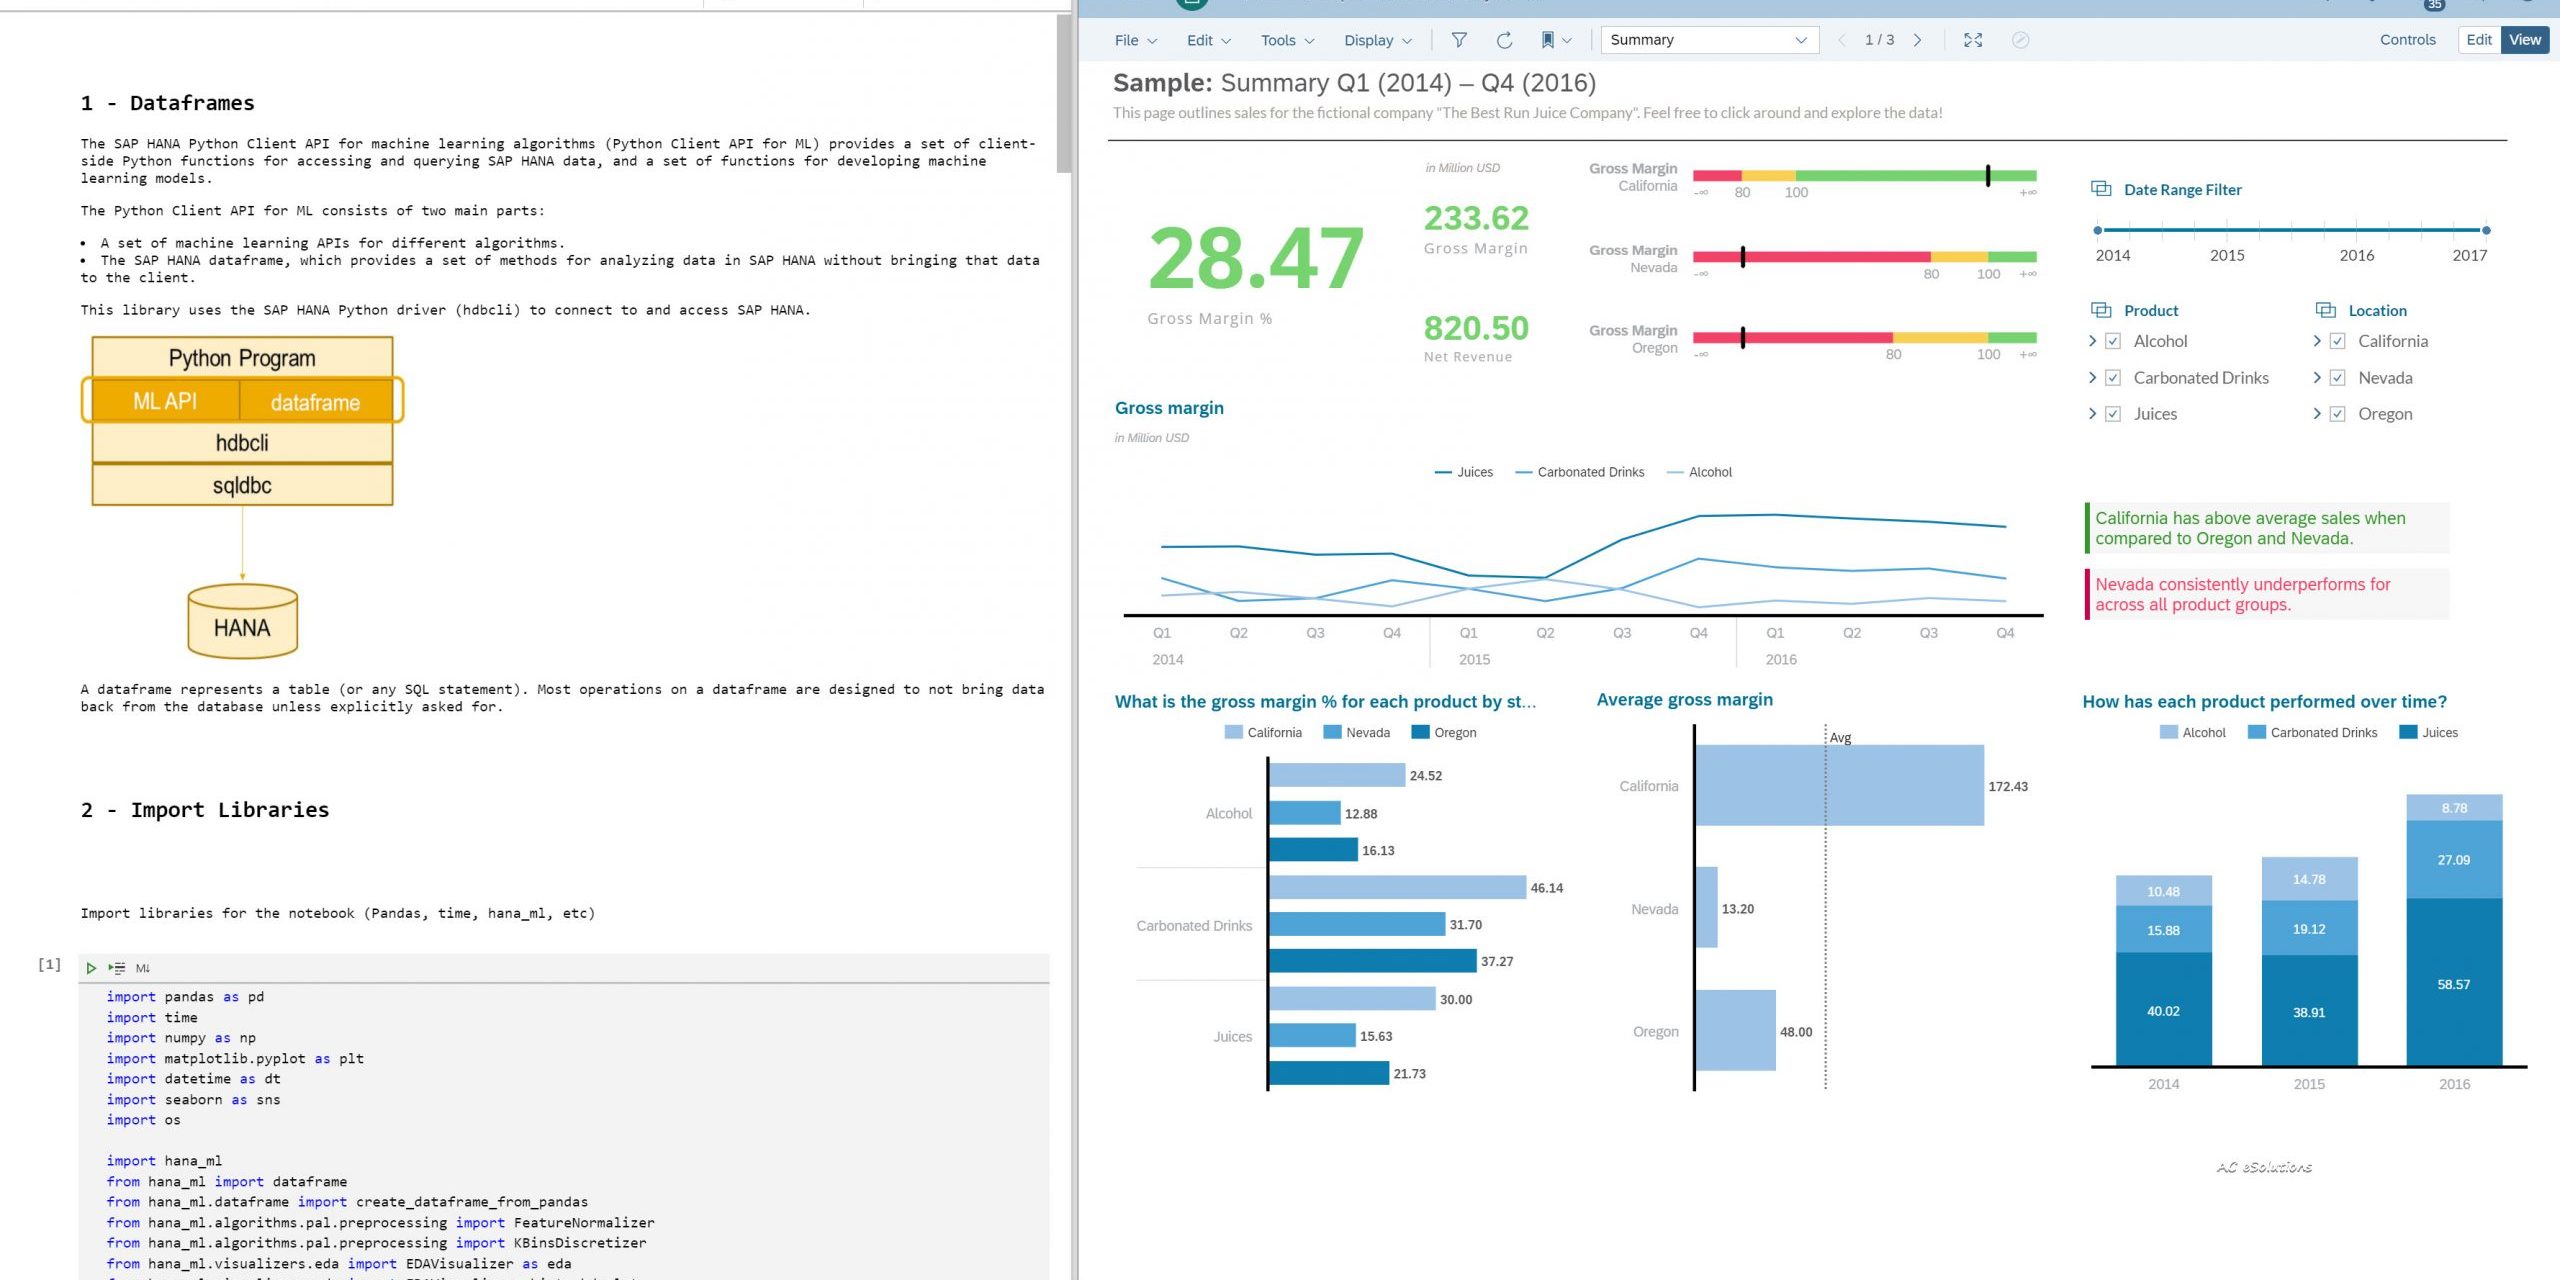Toggle the Juices product checkbox
This screenshot has width=2560, height=1280.
pyautogui.click(x=2113, y=414)
